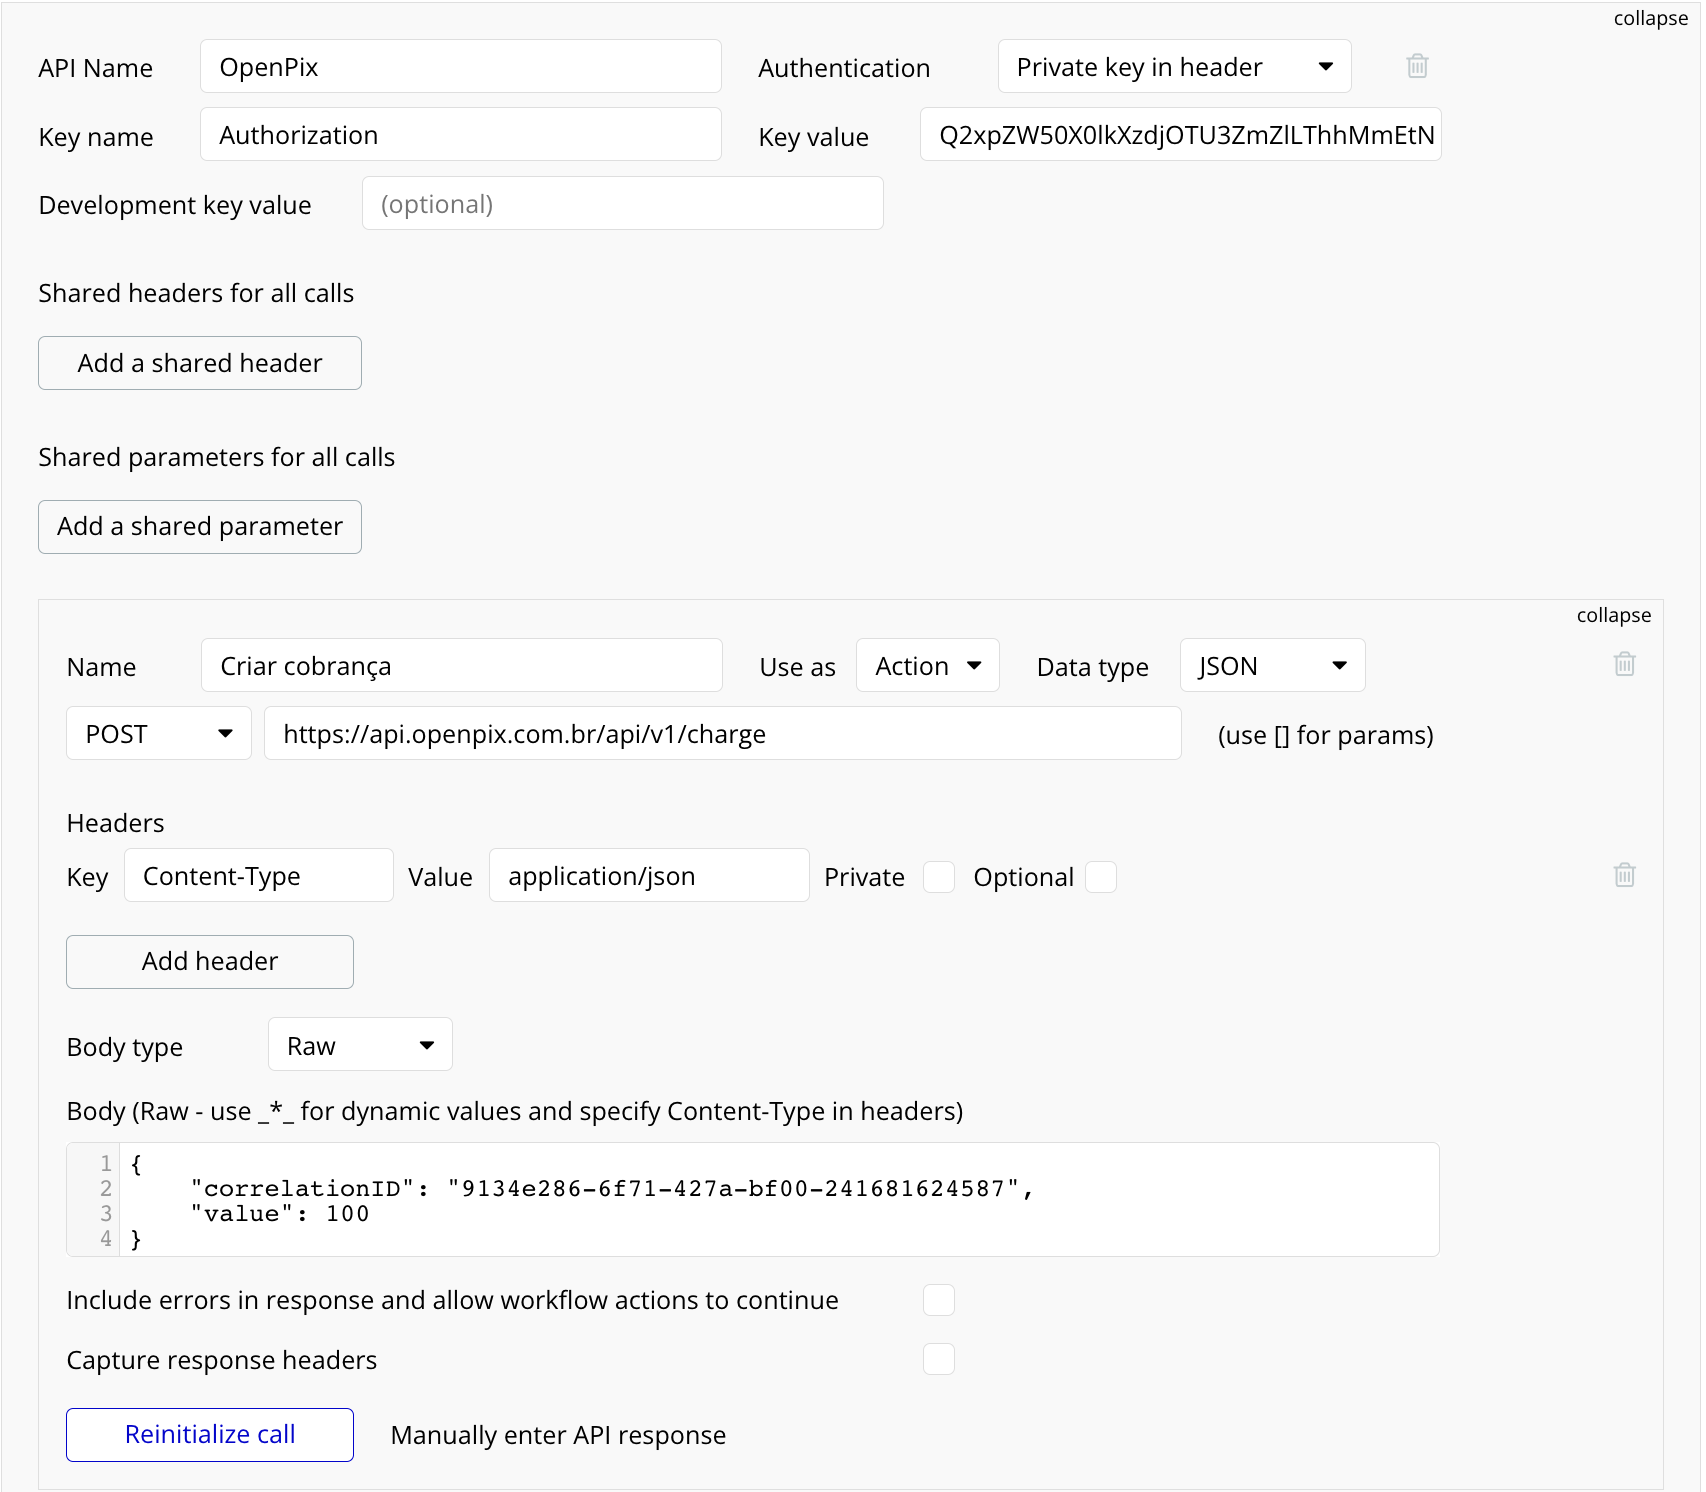Enable include errors in response checkbox
The height and width of the screenshot is (1492, 1706).
tap(938, 1300)
